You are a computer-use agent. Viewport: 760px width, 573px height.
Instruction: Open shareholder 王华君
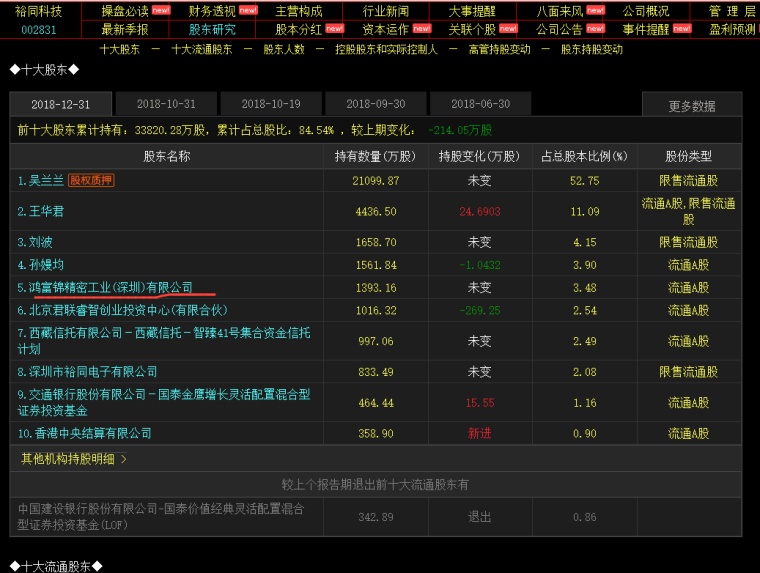46,211
